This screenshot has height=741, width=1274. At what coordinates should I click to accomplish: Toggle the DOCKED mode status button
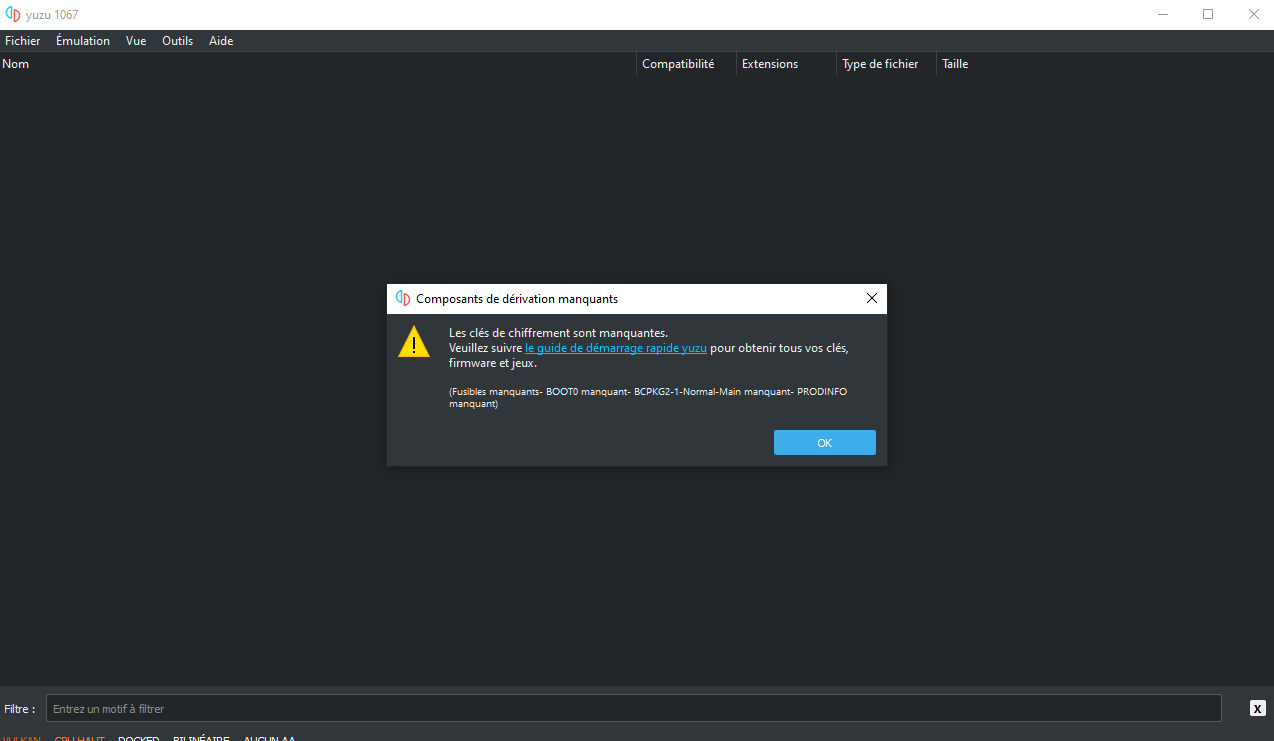[138, 738]
